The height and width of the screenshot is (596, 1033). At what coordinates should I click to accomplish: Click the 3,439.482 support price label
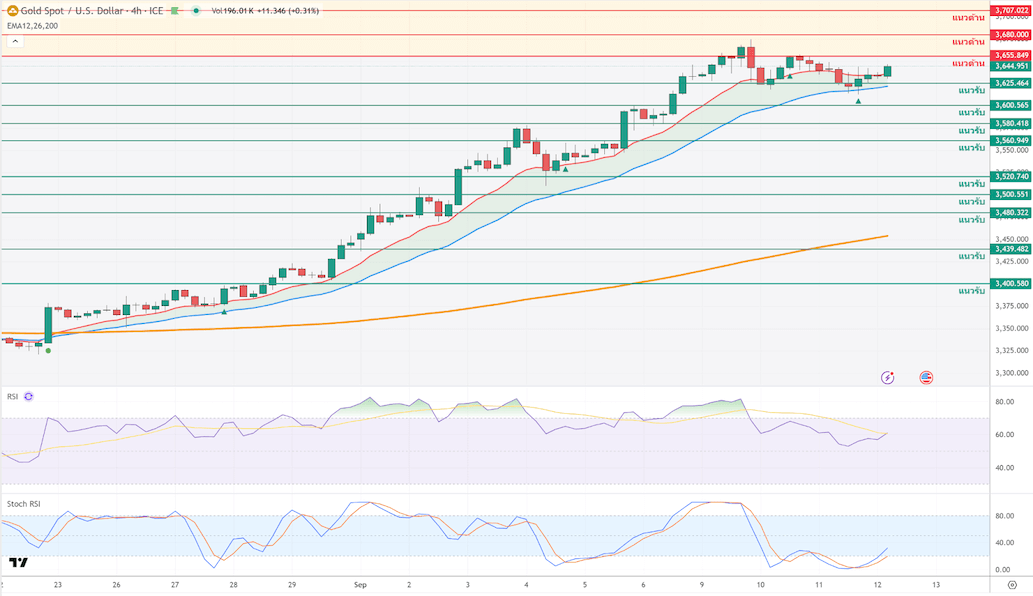pos(1011,249)
